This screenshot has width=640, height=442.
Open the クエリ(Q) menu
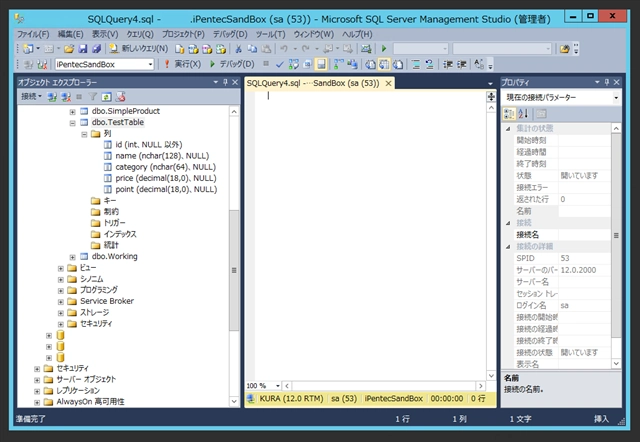(x=140, y=34)
